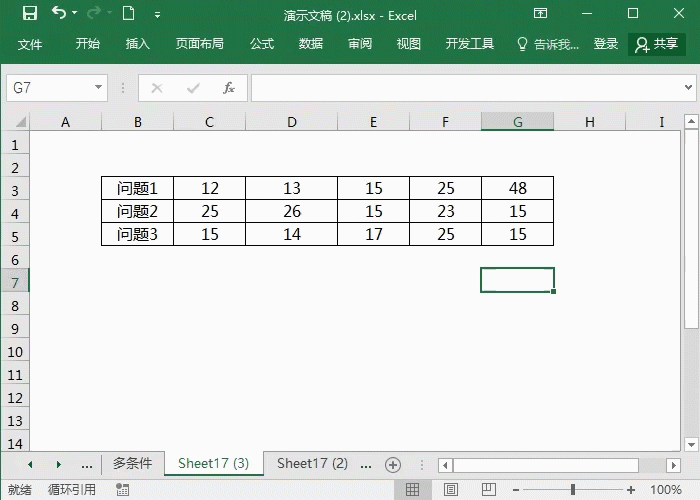Click the 共享 share button
The width and height of the screenshot is (700, 500).
(656, 44)
